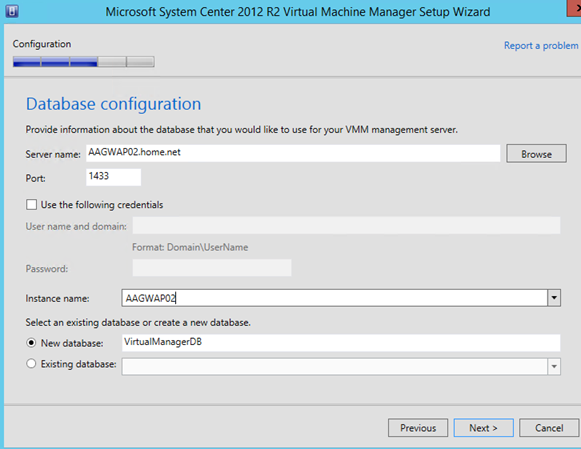581x449 pixels.
Task: Focus the Server name input field
Action: [x=293, y=153]
